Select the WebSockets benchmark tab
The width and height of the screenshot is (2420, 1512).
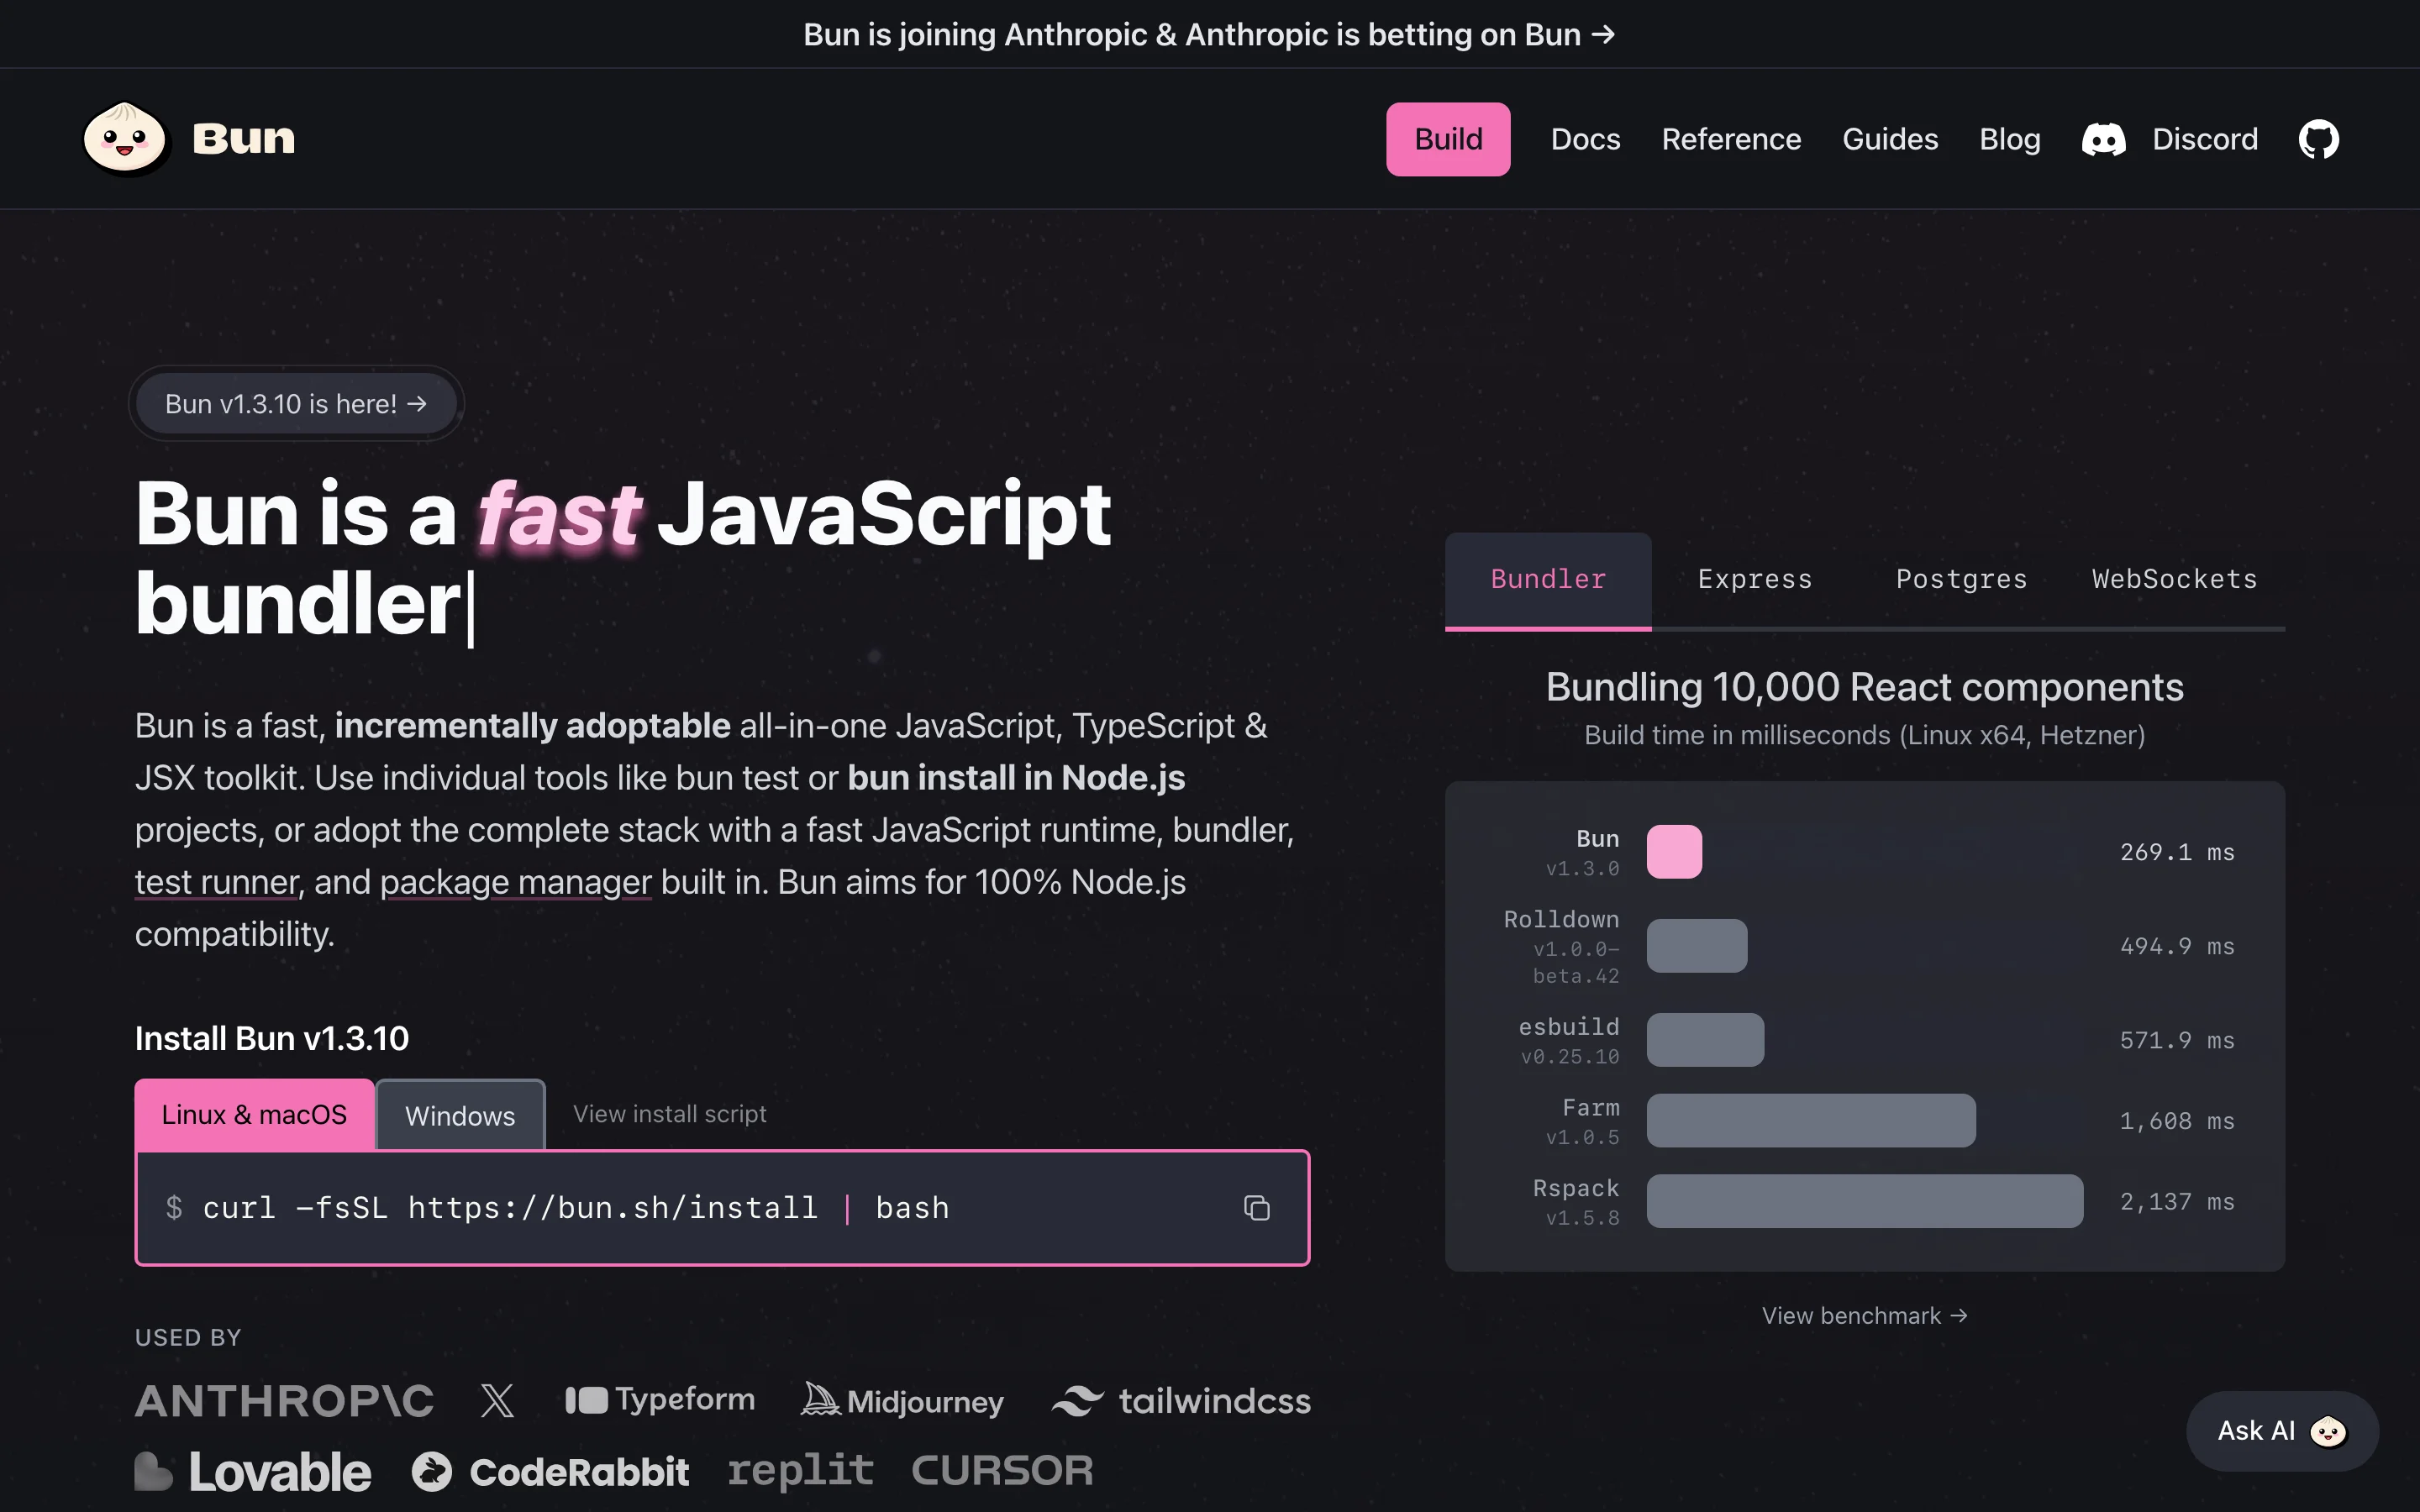coord(2174,579)
